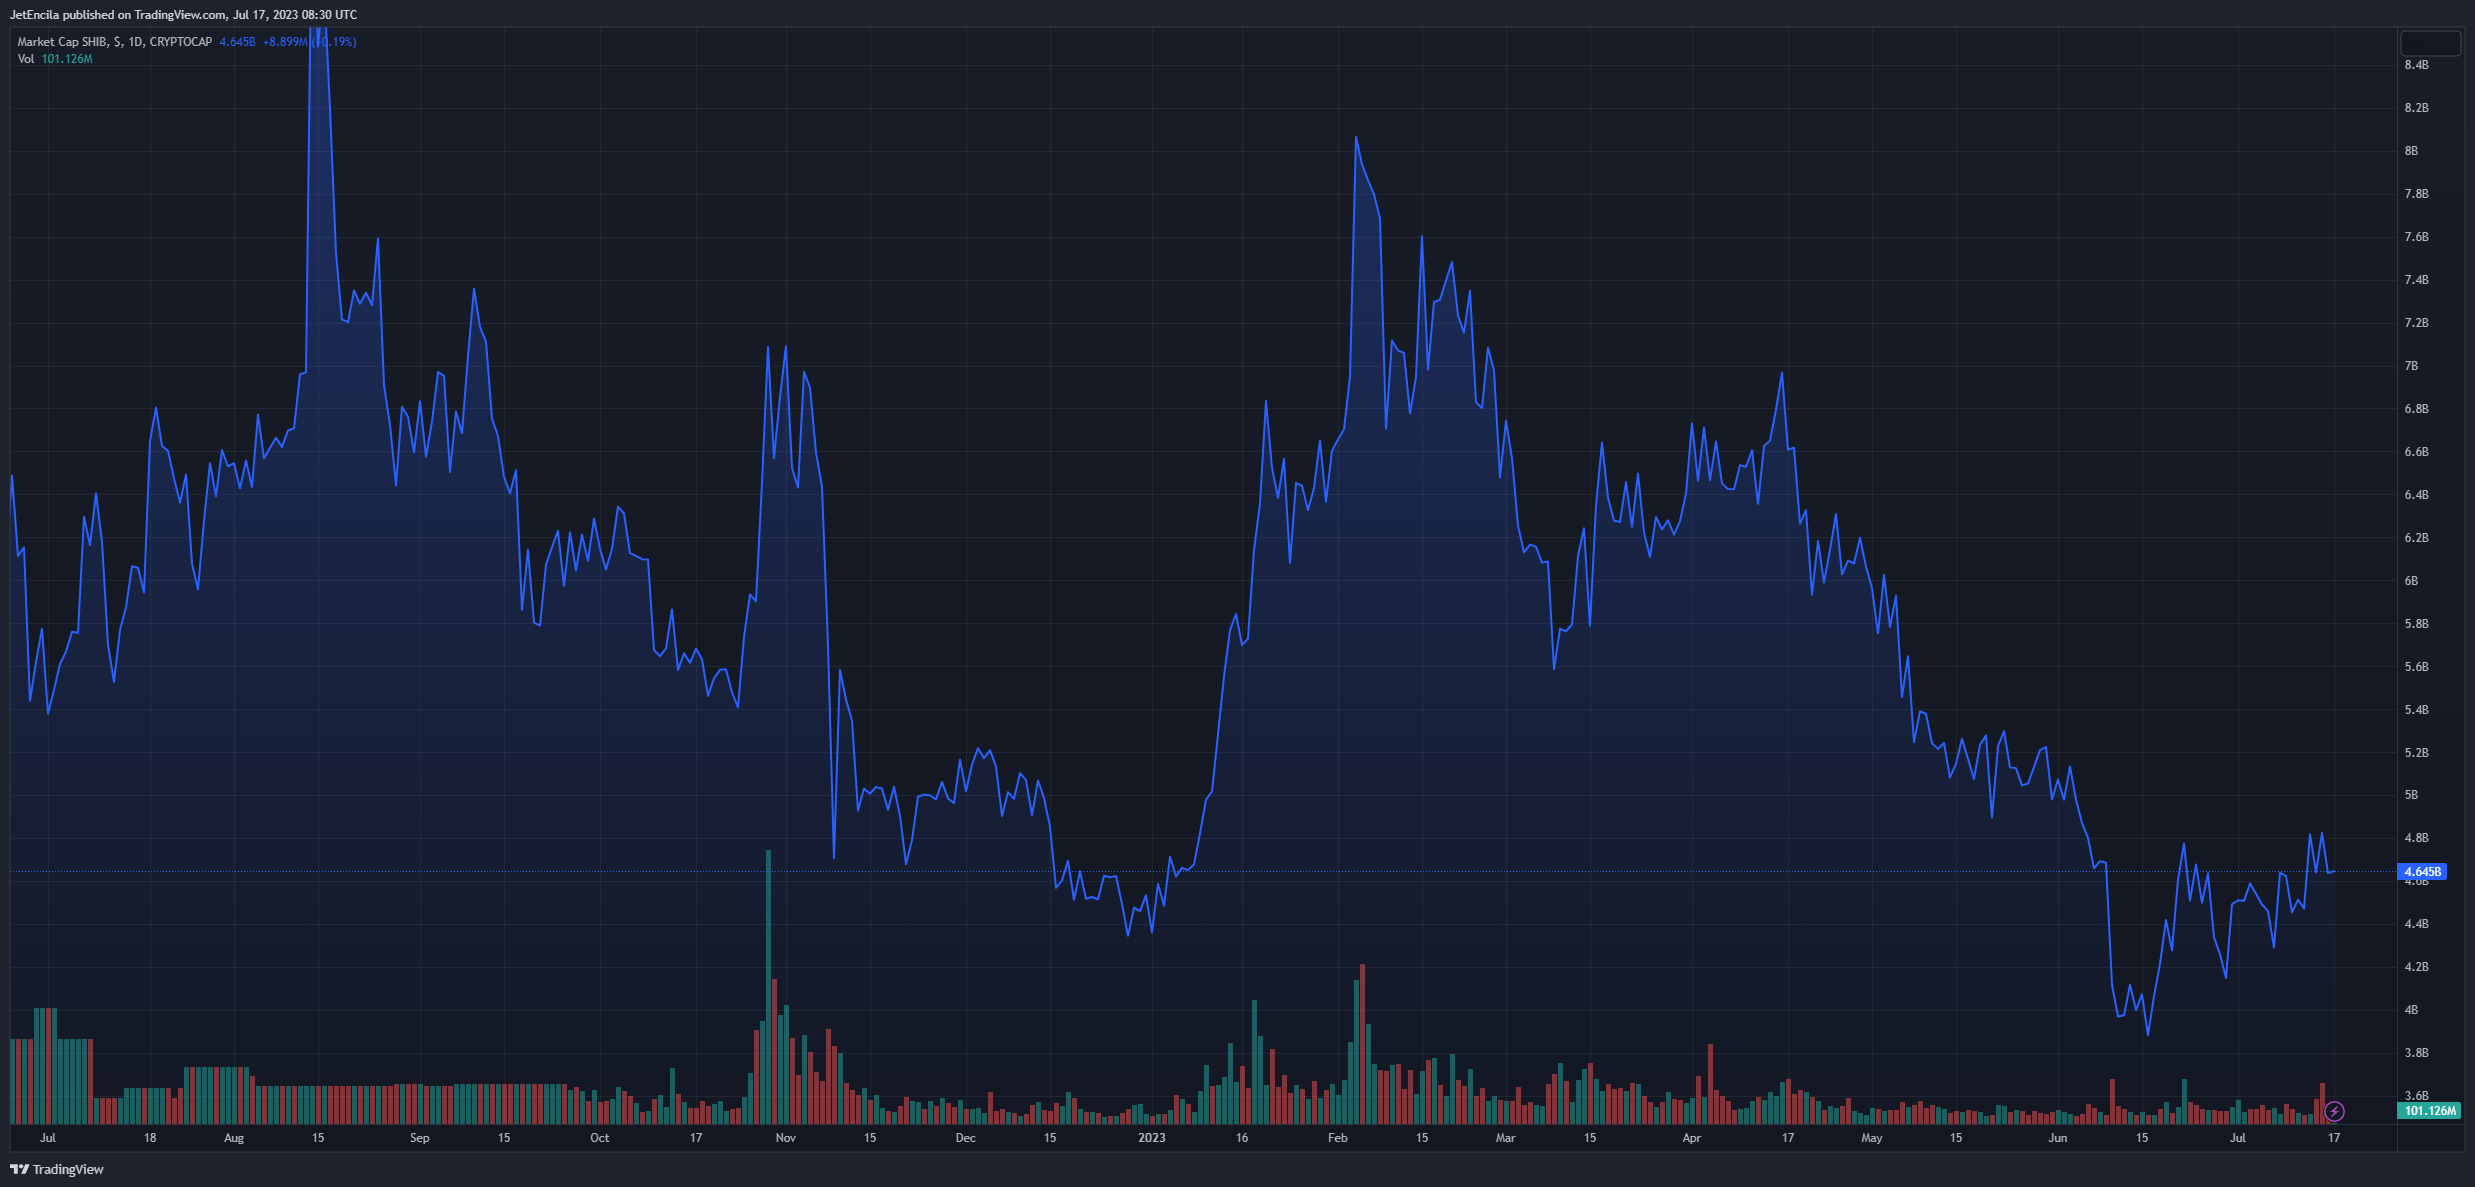Click the 7B label on the price axis
This screenshot has height=1187, width=2475.
pos(2411,366)
